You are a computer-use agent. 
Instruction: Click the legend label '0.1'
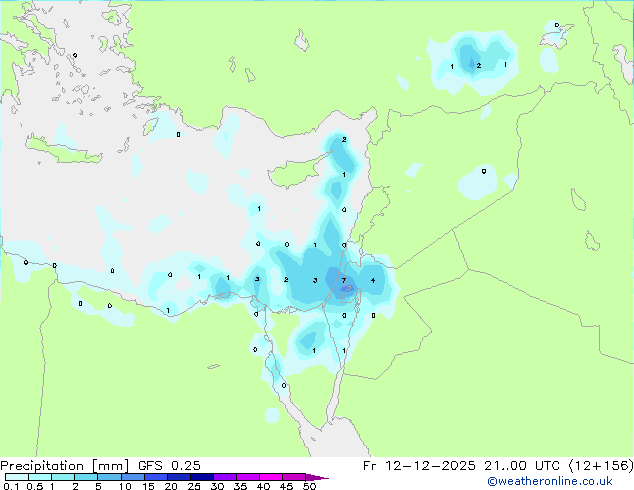pyautogui.click(x=11, y=486)
